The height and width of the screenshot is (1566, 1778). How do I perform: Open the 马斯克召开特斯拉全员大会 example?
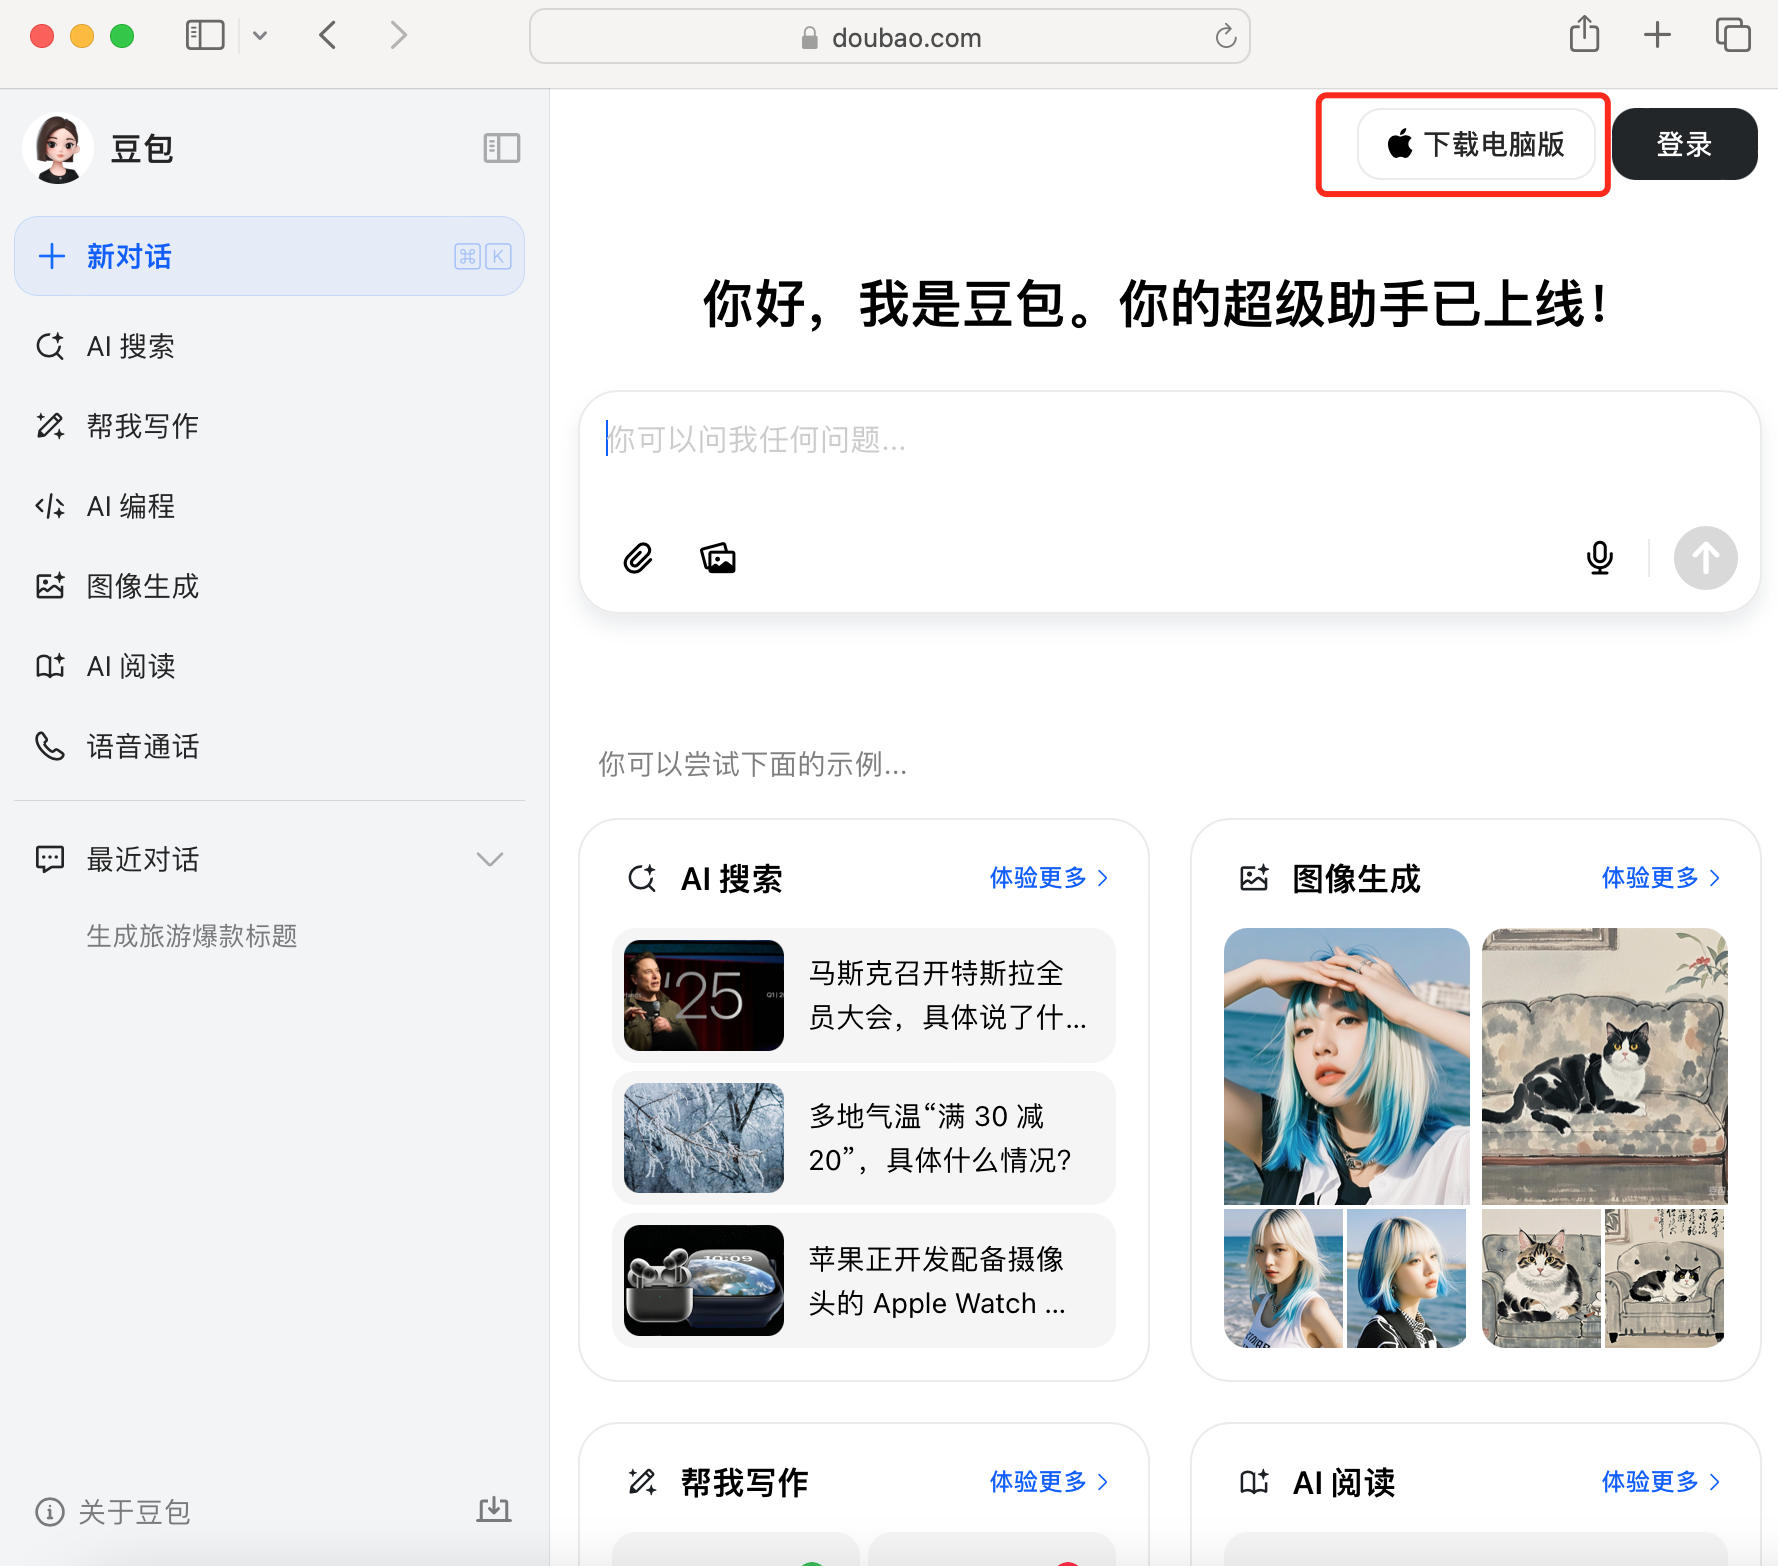[x=864, y=995]
